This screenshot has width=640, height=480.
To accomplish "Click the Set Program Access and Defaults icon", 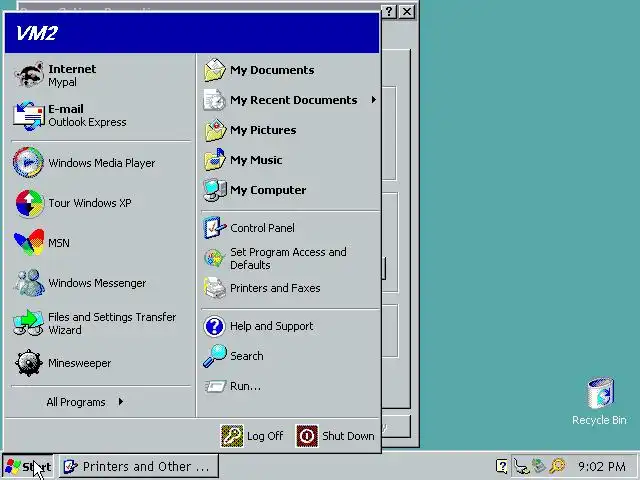I will point(214,258).
